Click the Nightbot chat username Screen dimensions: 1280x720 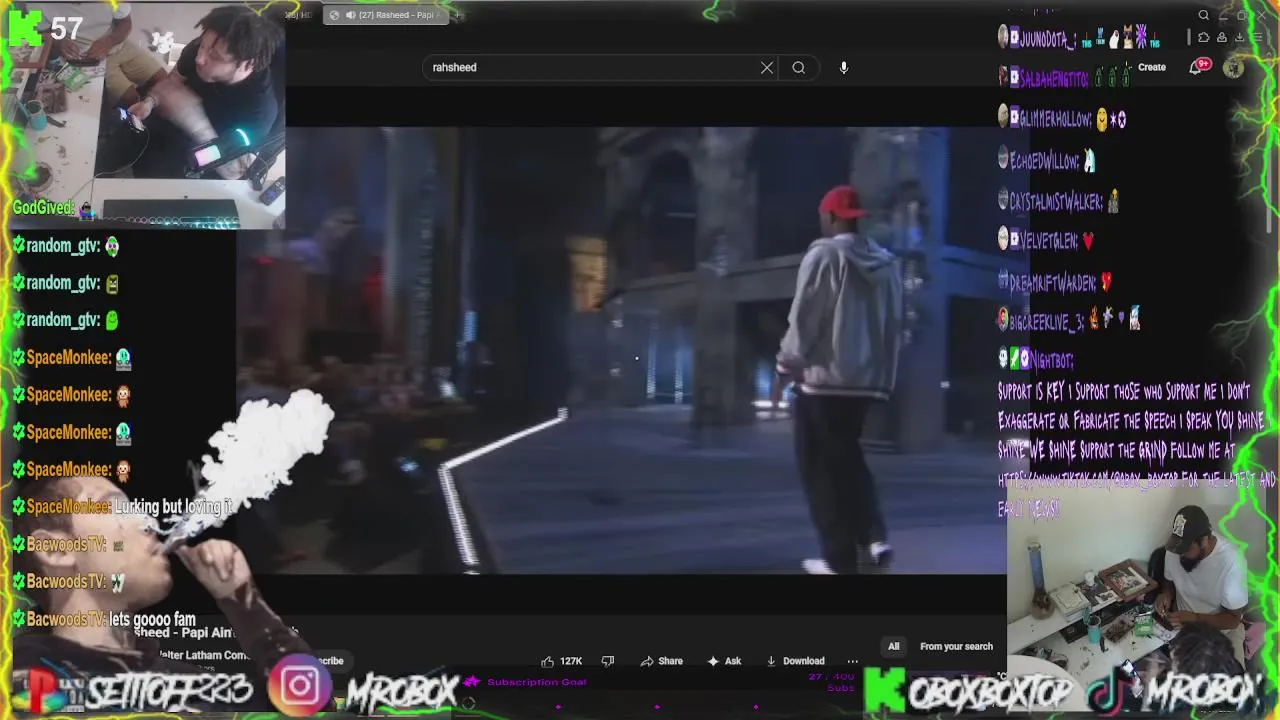coord(1051,360)
